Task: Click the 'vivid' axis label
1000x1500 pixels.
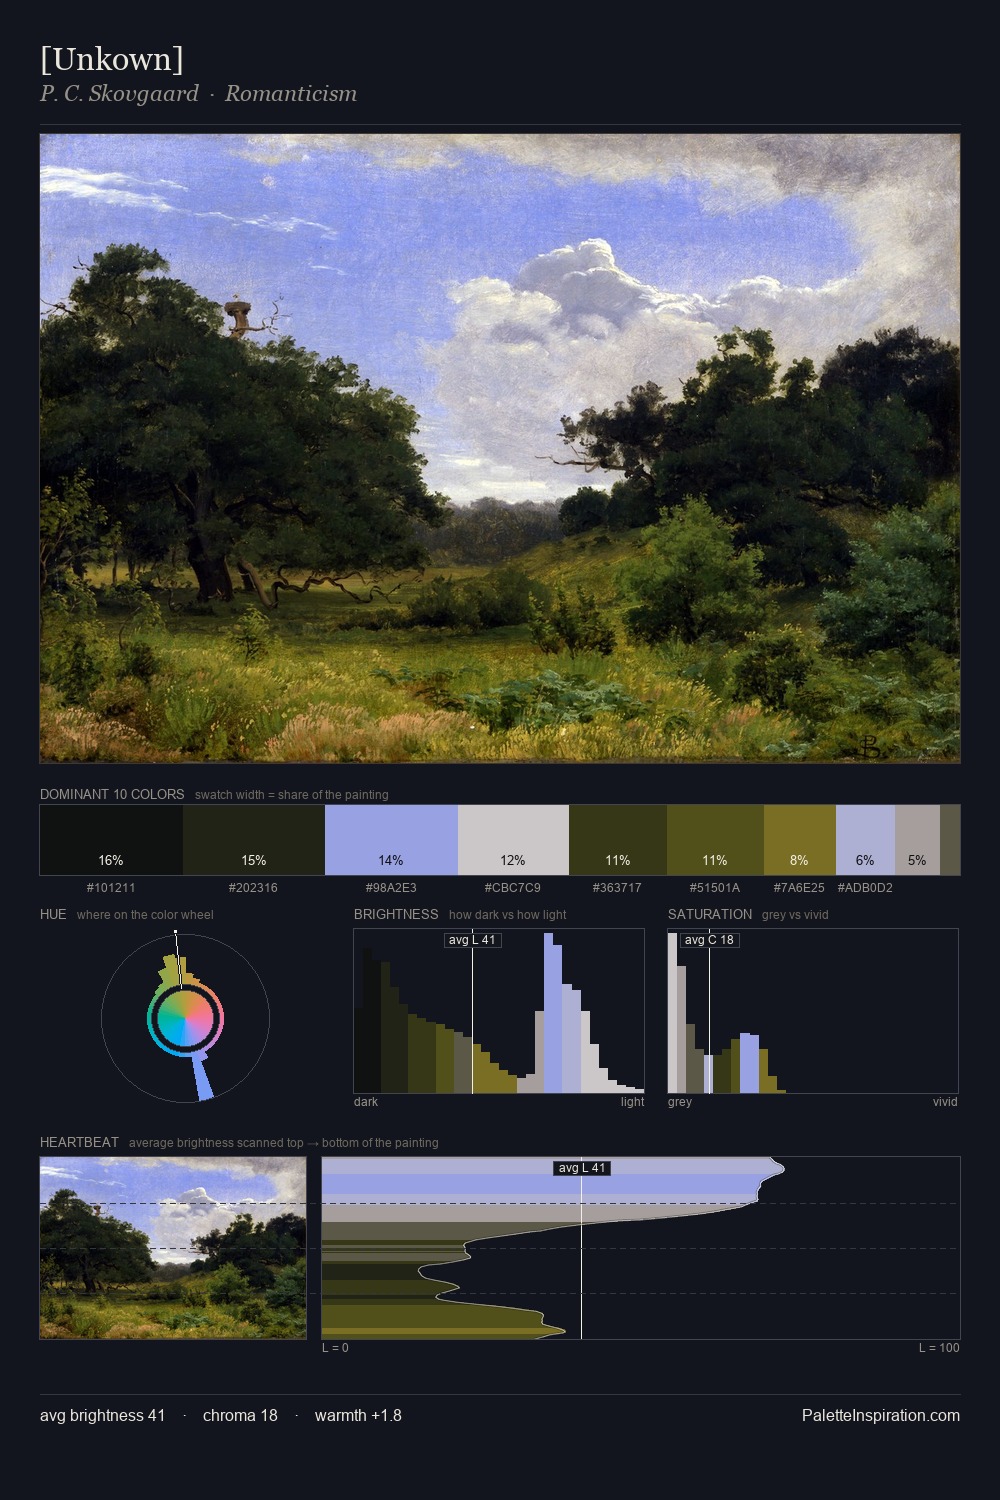Action: [x=945, y=1102]
